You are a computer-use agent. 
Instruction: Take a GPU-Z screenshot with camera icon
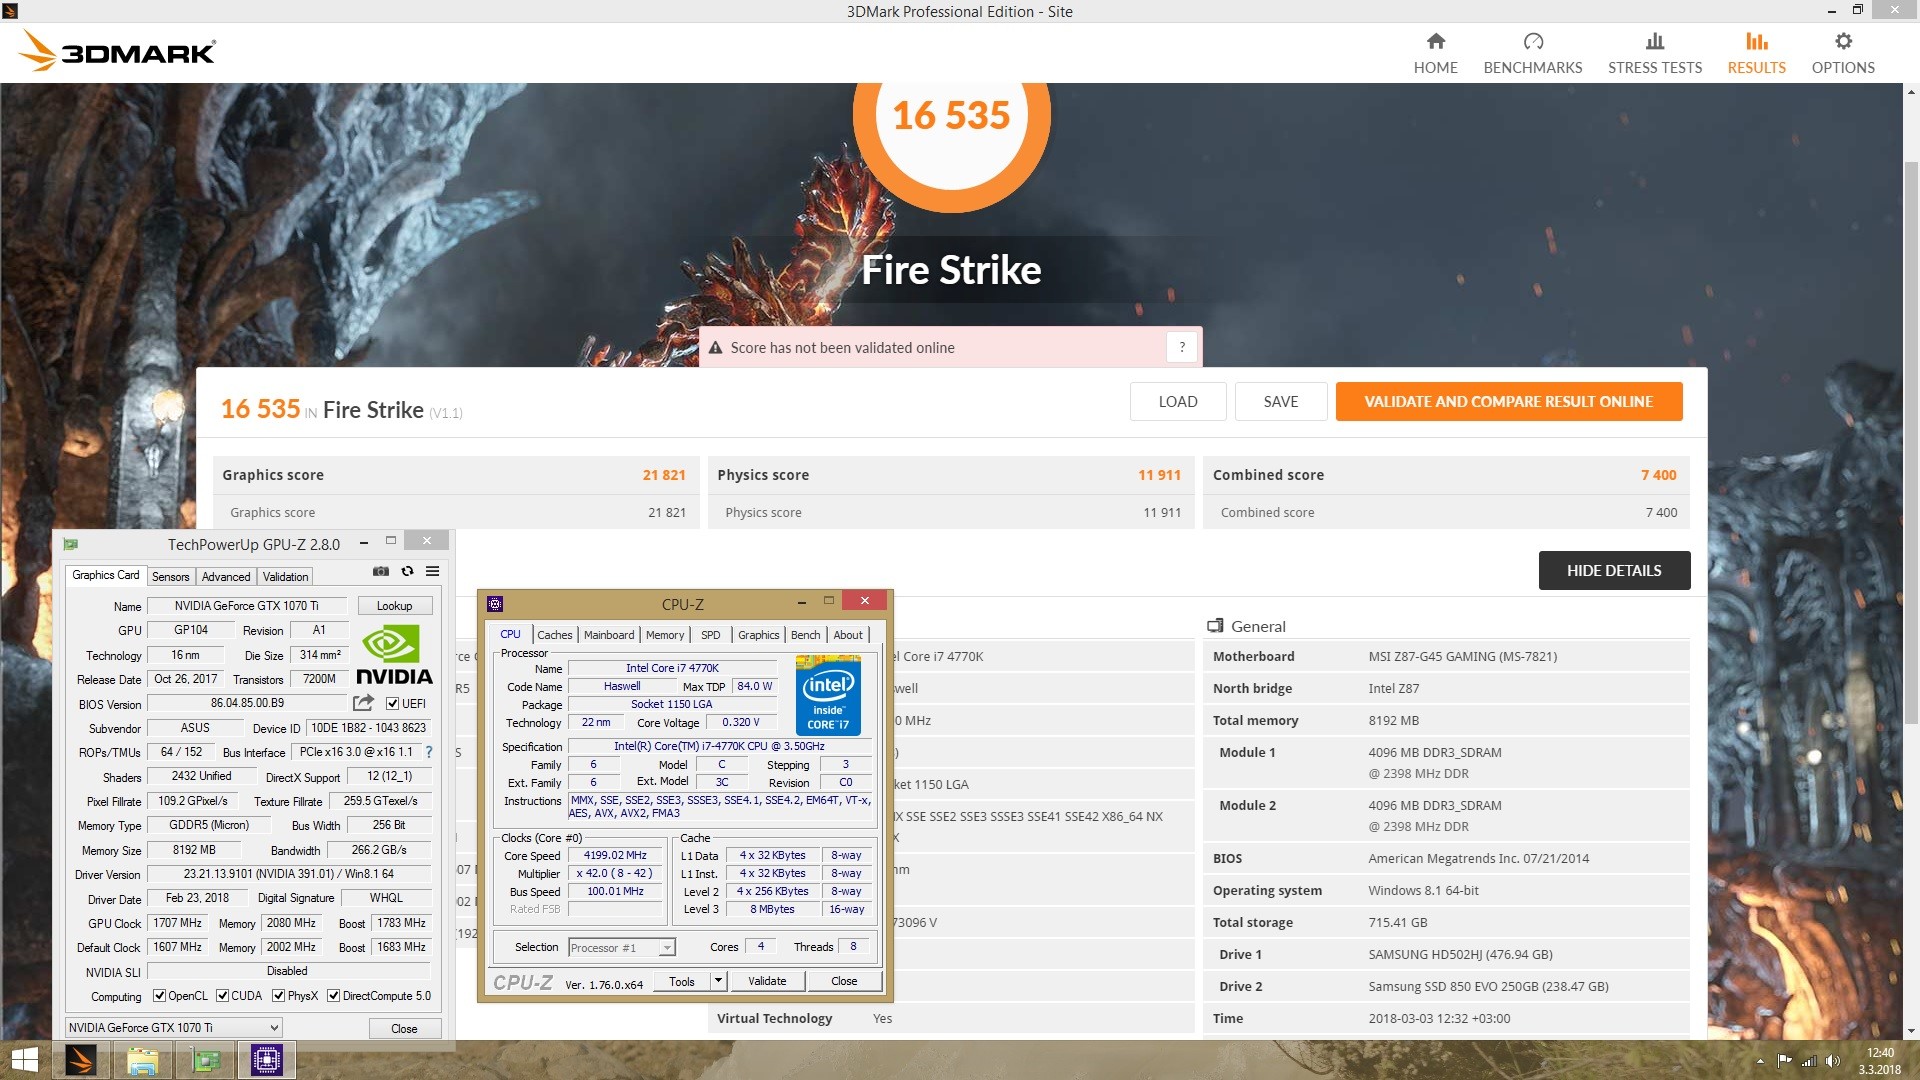point(381,571)
